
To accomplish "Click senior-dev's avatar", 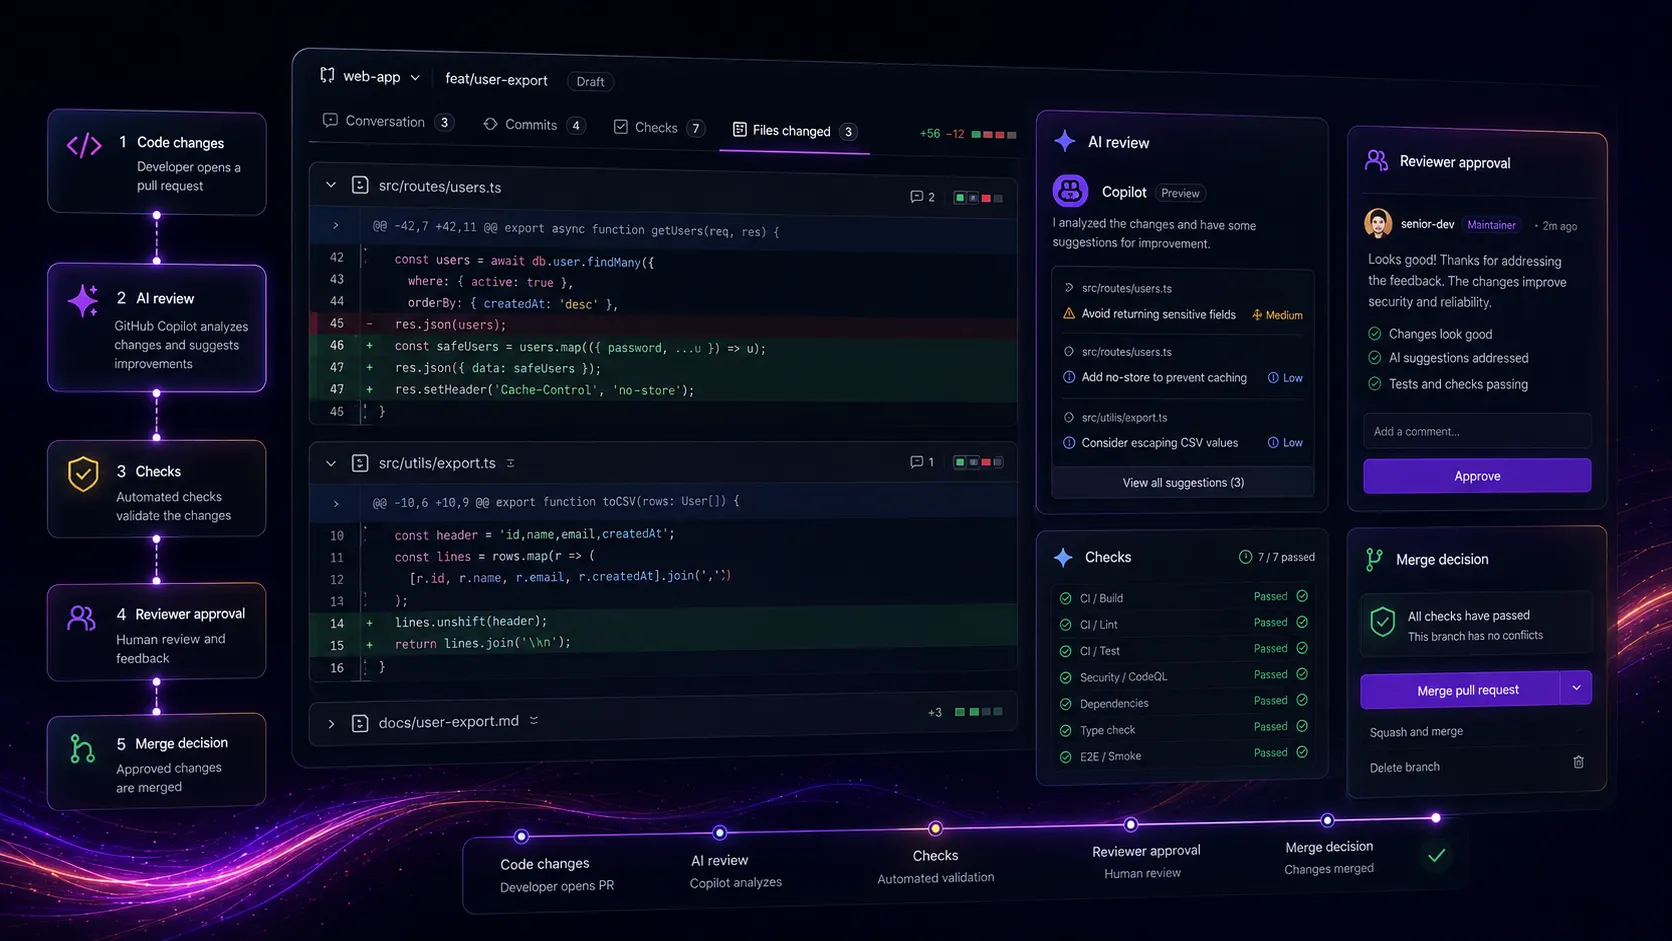I will pyautogui.click(x=1378, y=223).
